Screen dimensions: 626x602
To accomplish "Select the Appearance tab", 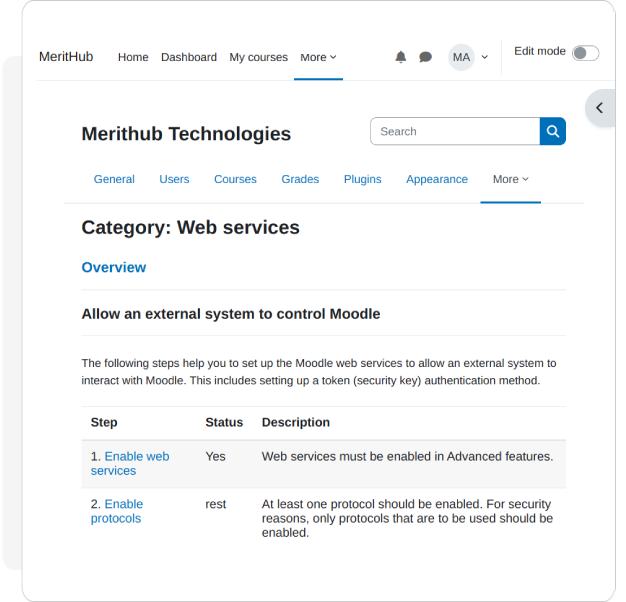I will (x=437, y=179).
